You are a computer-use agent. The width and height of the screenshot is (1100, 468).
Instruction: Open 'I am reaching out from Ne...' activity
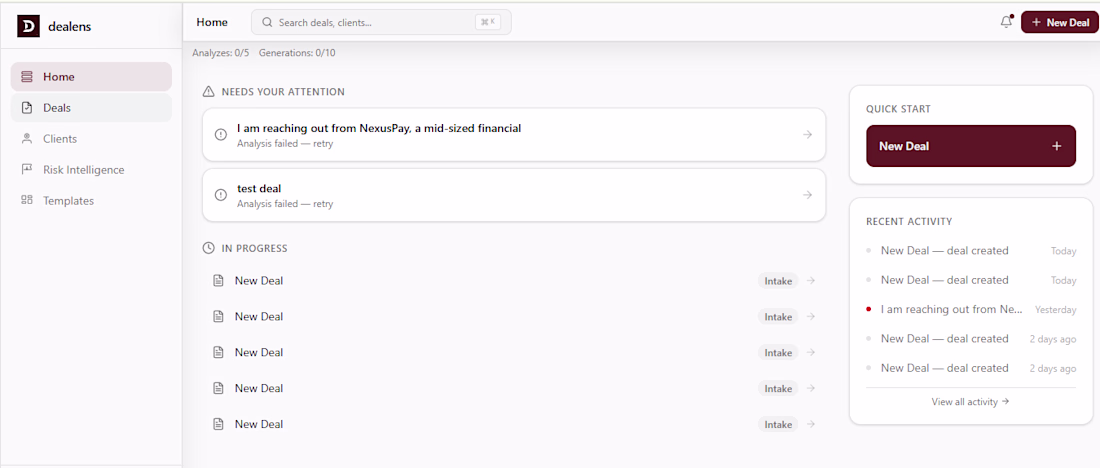click(952, 309)
